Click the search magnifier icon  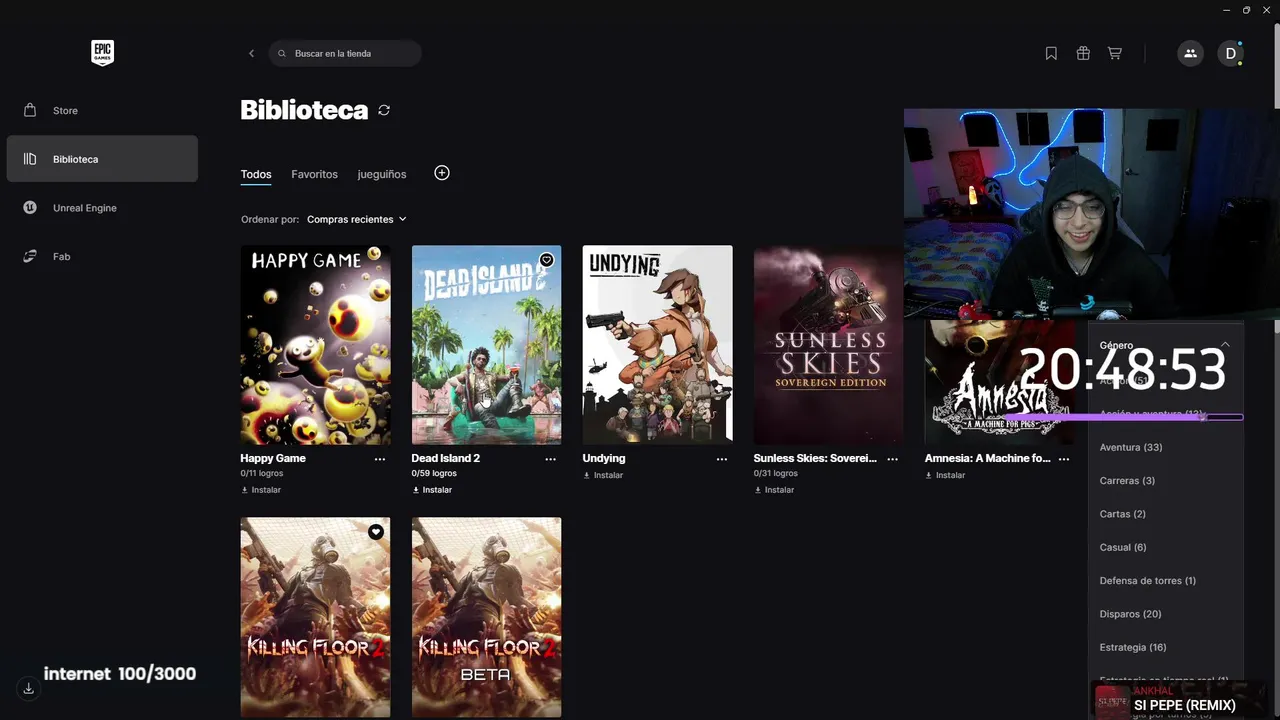click(x=283, y=54)
